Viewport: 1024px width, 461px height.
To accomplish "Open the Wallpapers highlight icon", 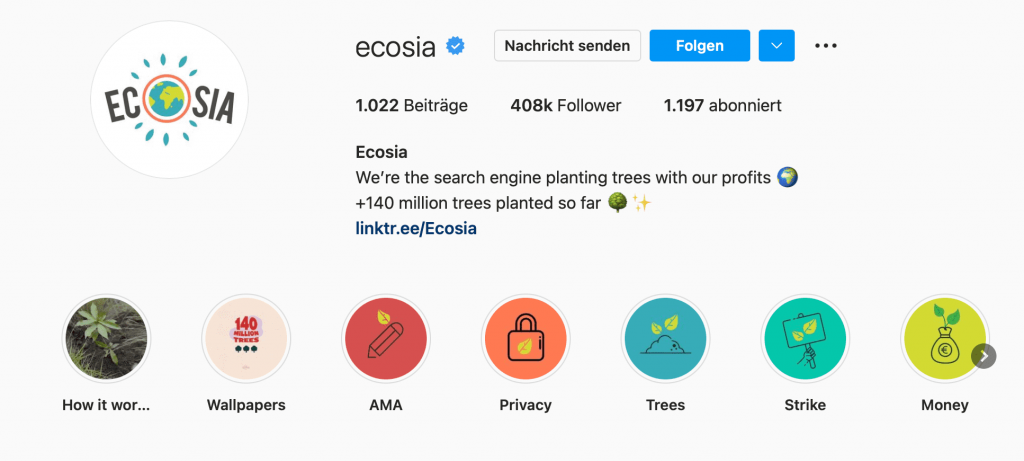I will 246,338.
